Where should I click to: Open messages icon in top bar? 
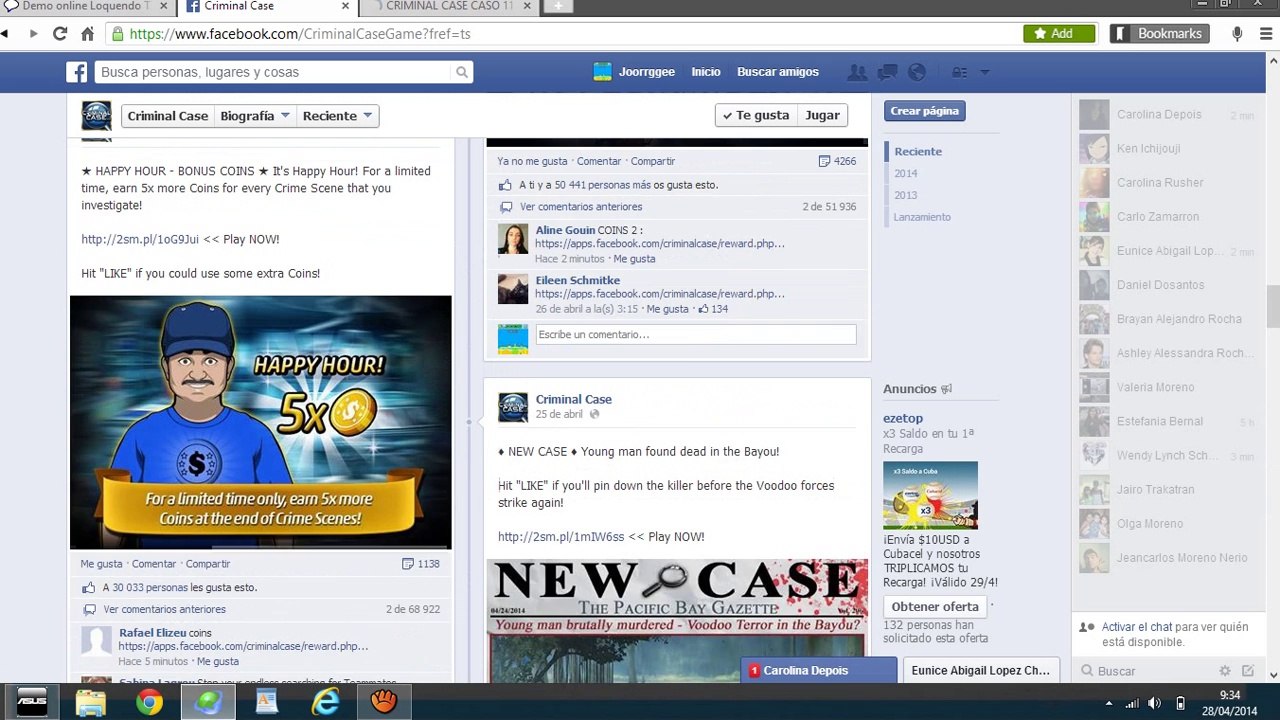pyautogui.click(x=887, y=72)
